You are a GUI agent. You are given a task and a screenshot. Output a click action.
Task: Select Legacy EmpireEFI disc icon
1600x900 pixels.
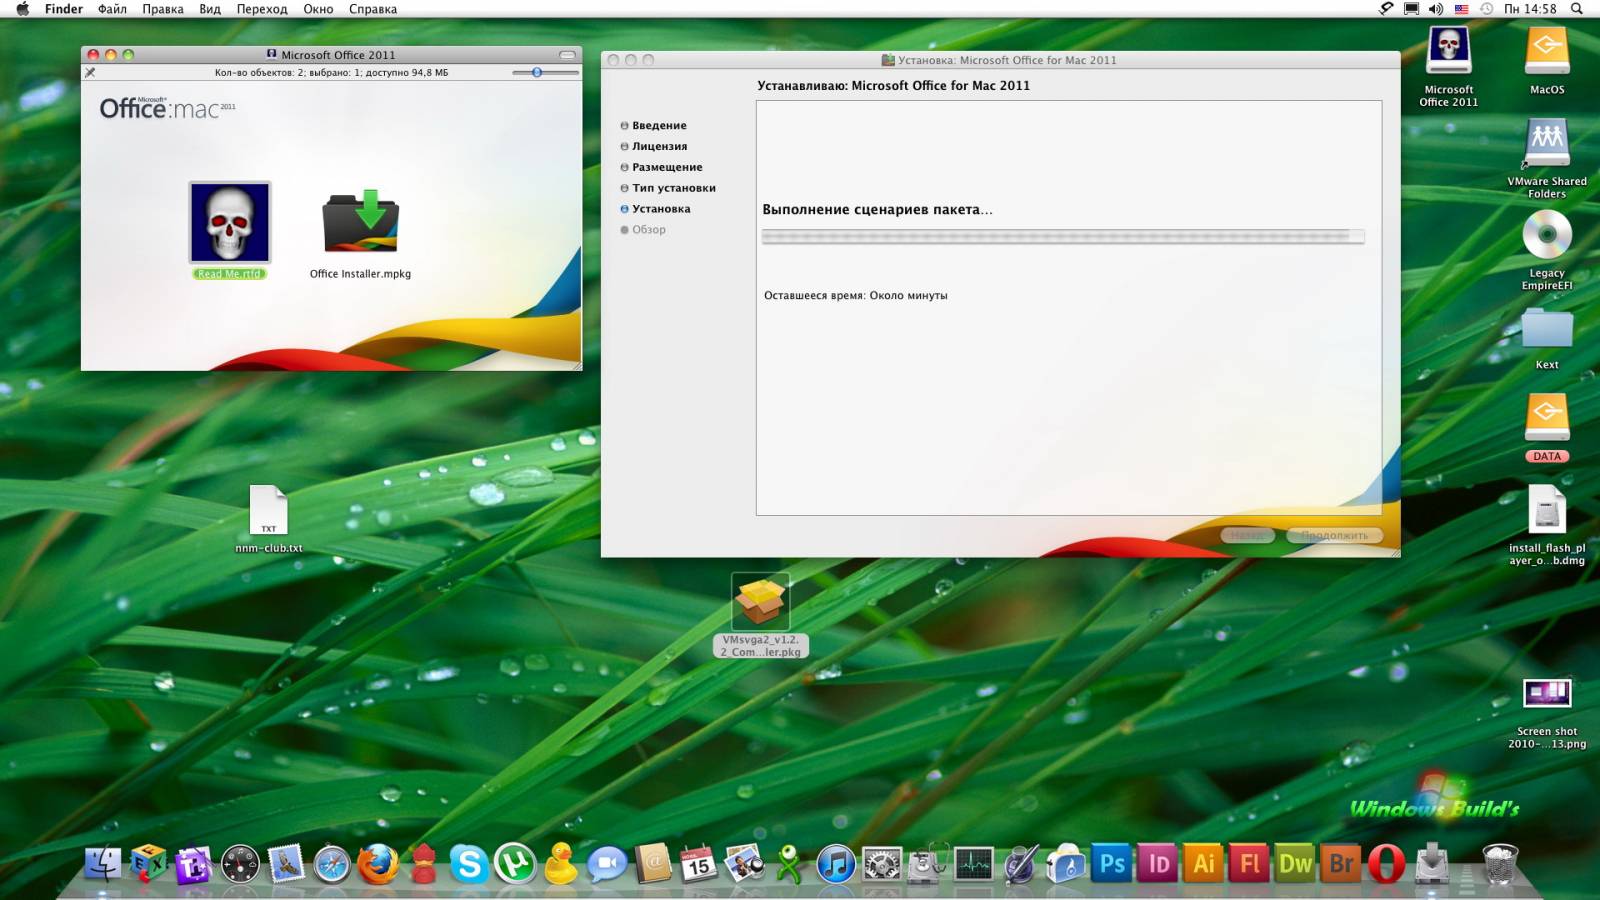pyautogui.click(x=1547, y=250)
